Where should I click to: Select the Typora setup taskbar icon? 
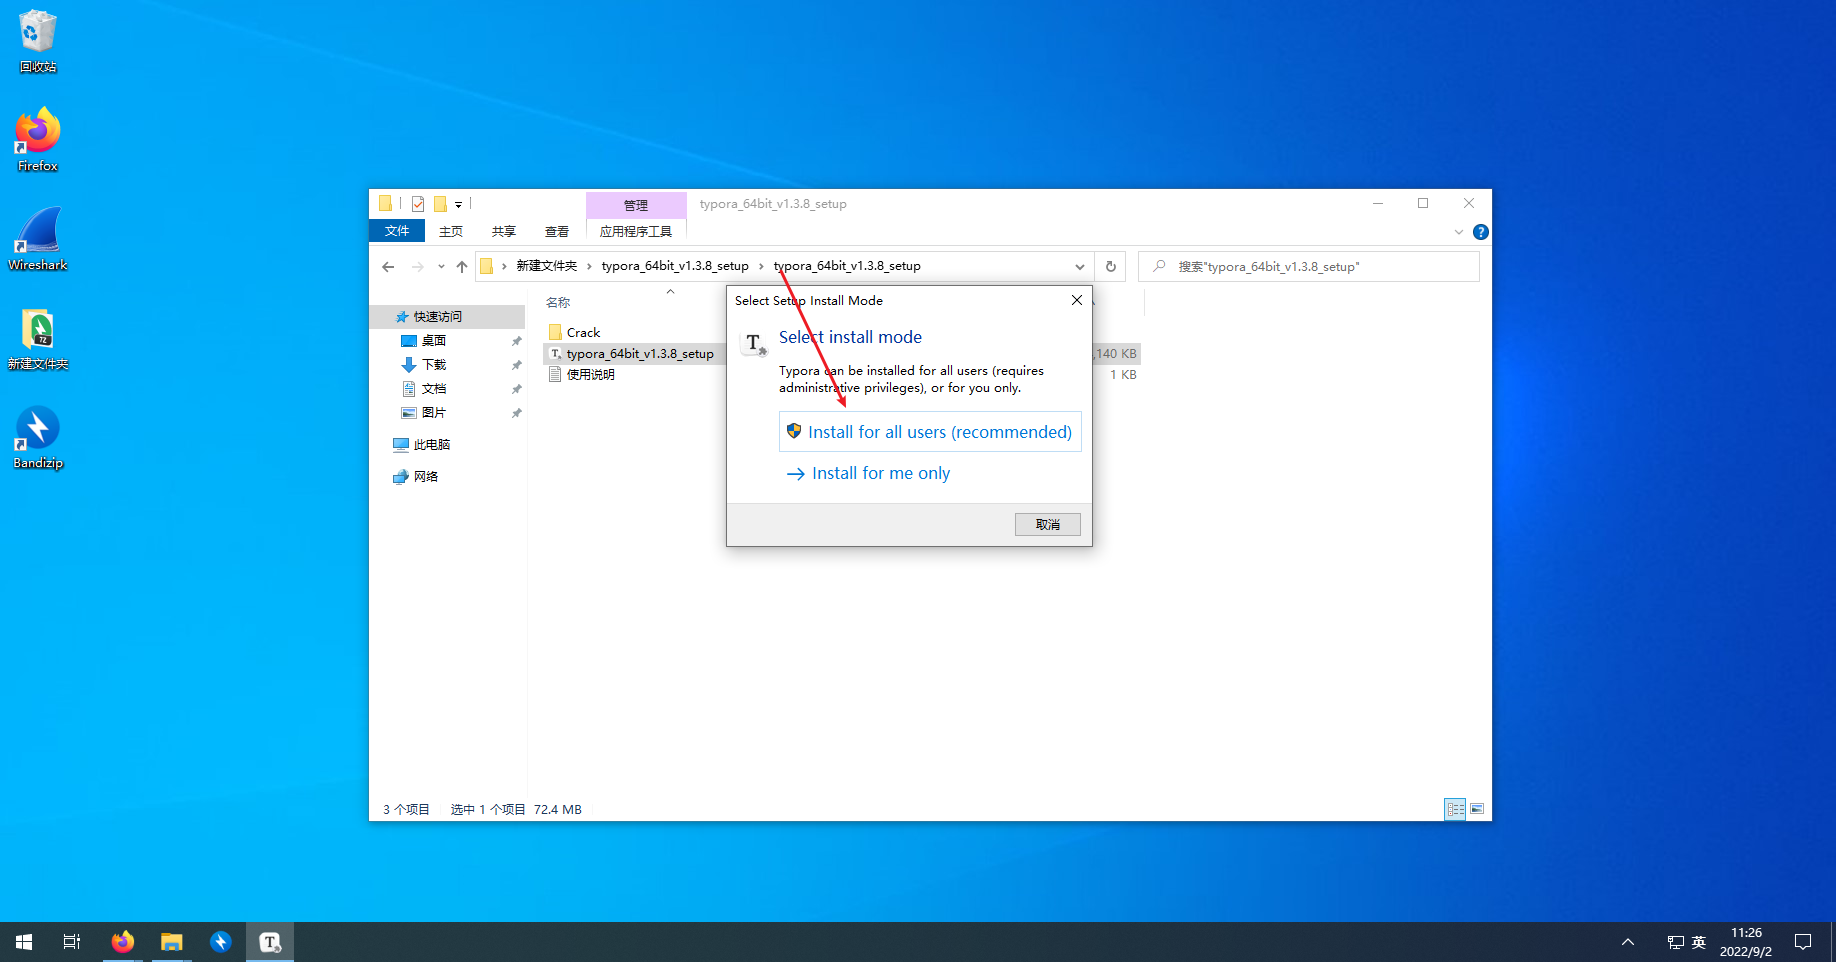point(270,942)
